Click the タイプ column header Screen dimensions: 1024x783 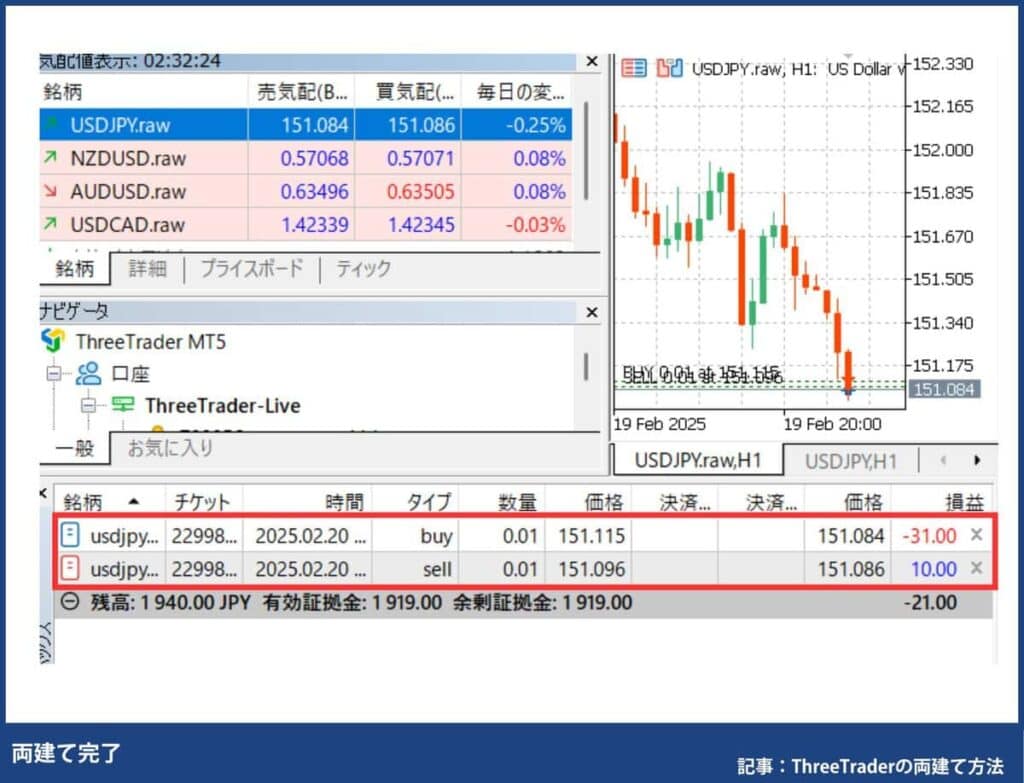pos(415,502)
